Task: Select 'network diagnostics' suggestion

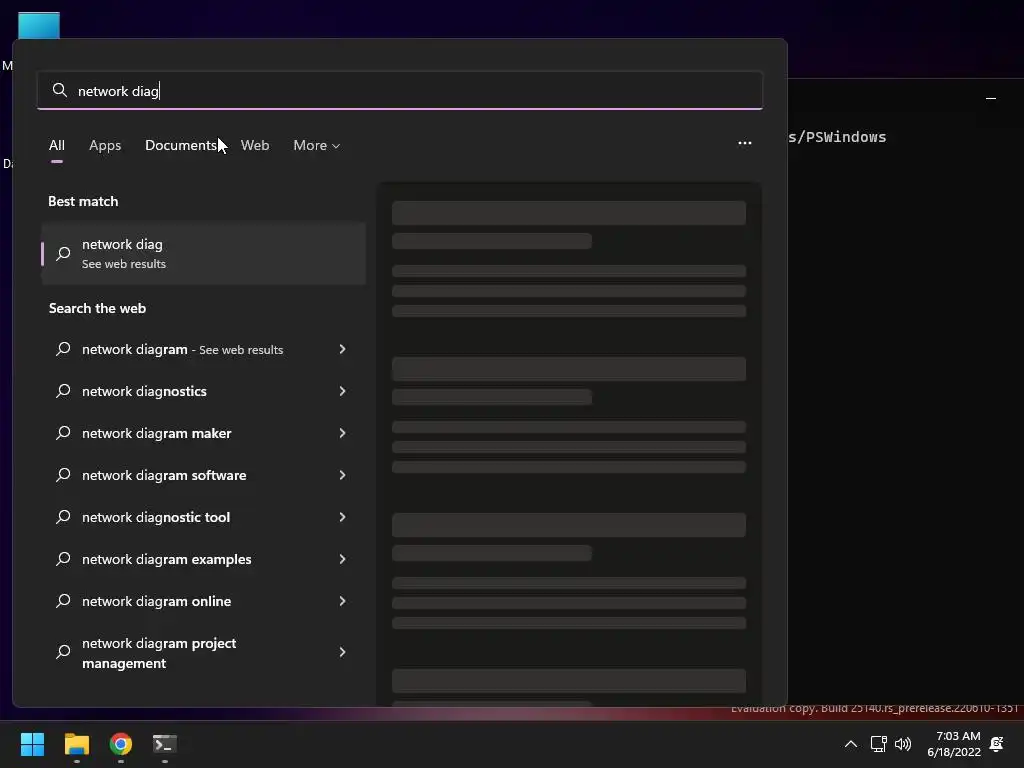Action: coord(204,391)
